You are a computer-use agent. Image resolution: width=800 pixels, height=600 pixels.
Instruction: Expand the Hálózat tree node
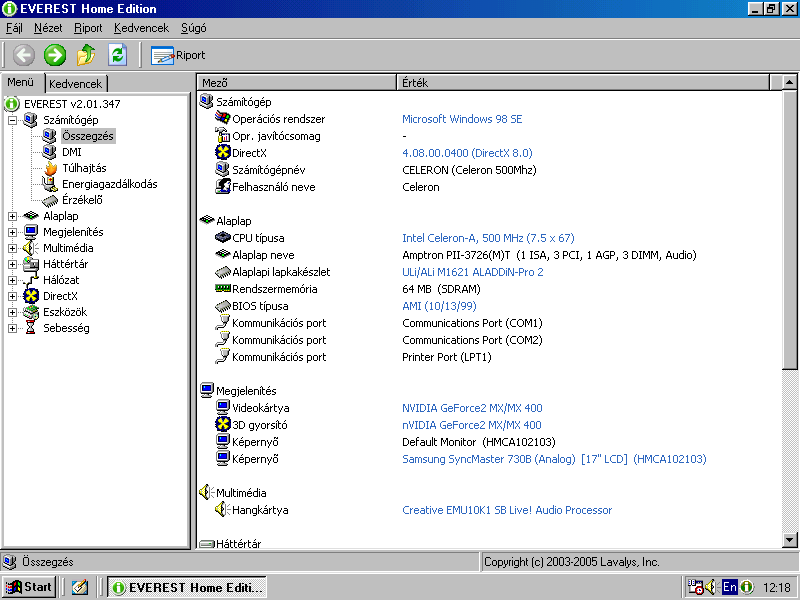[x=12, y=280]
